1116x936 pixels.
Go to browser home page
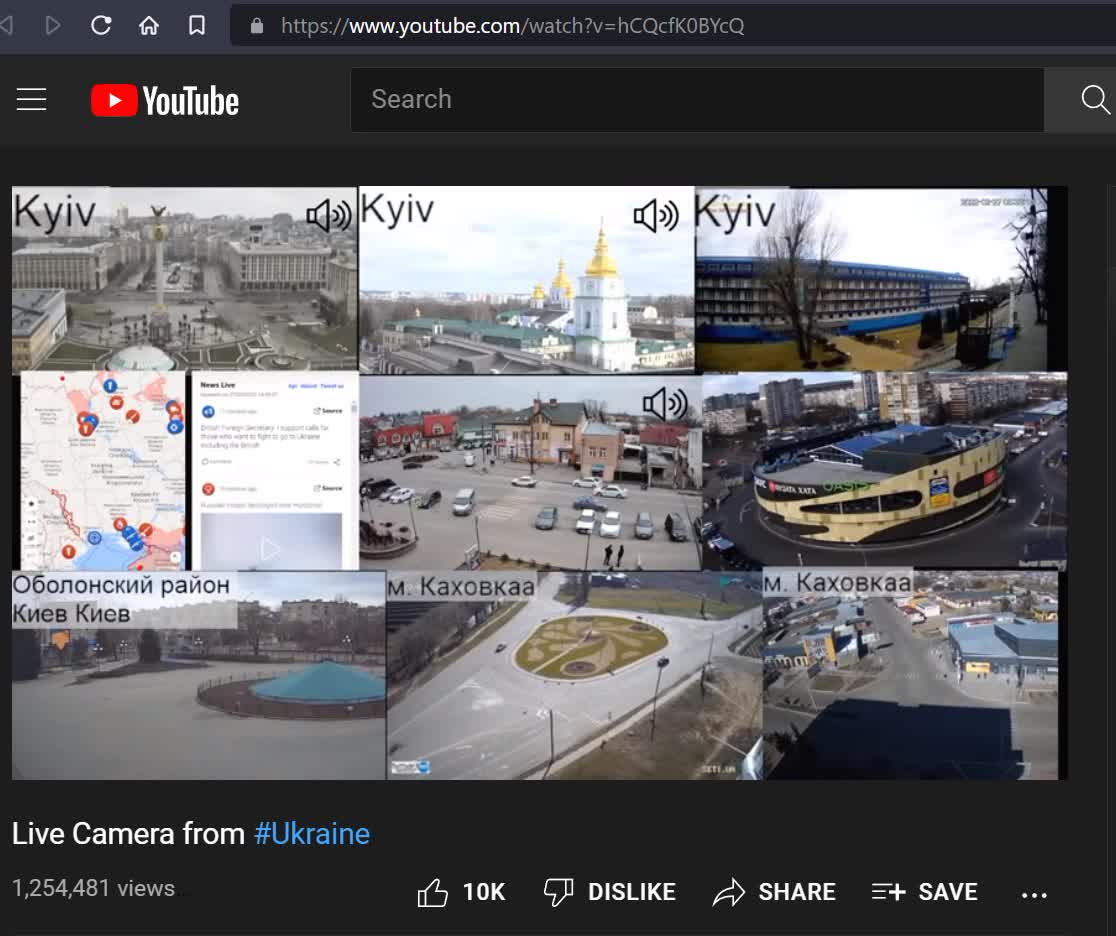pos(149,26)
